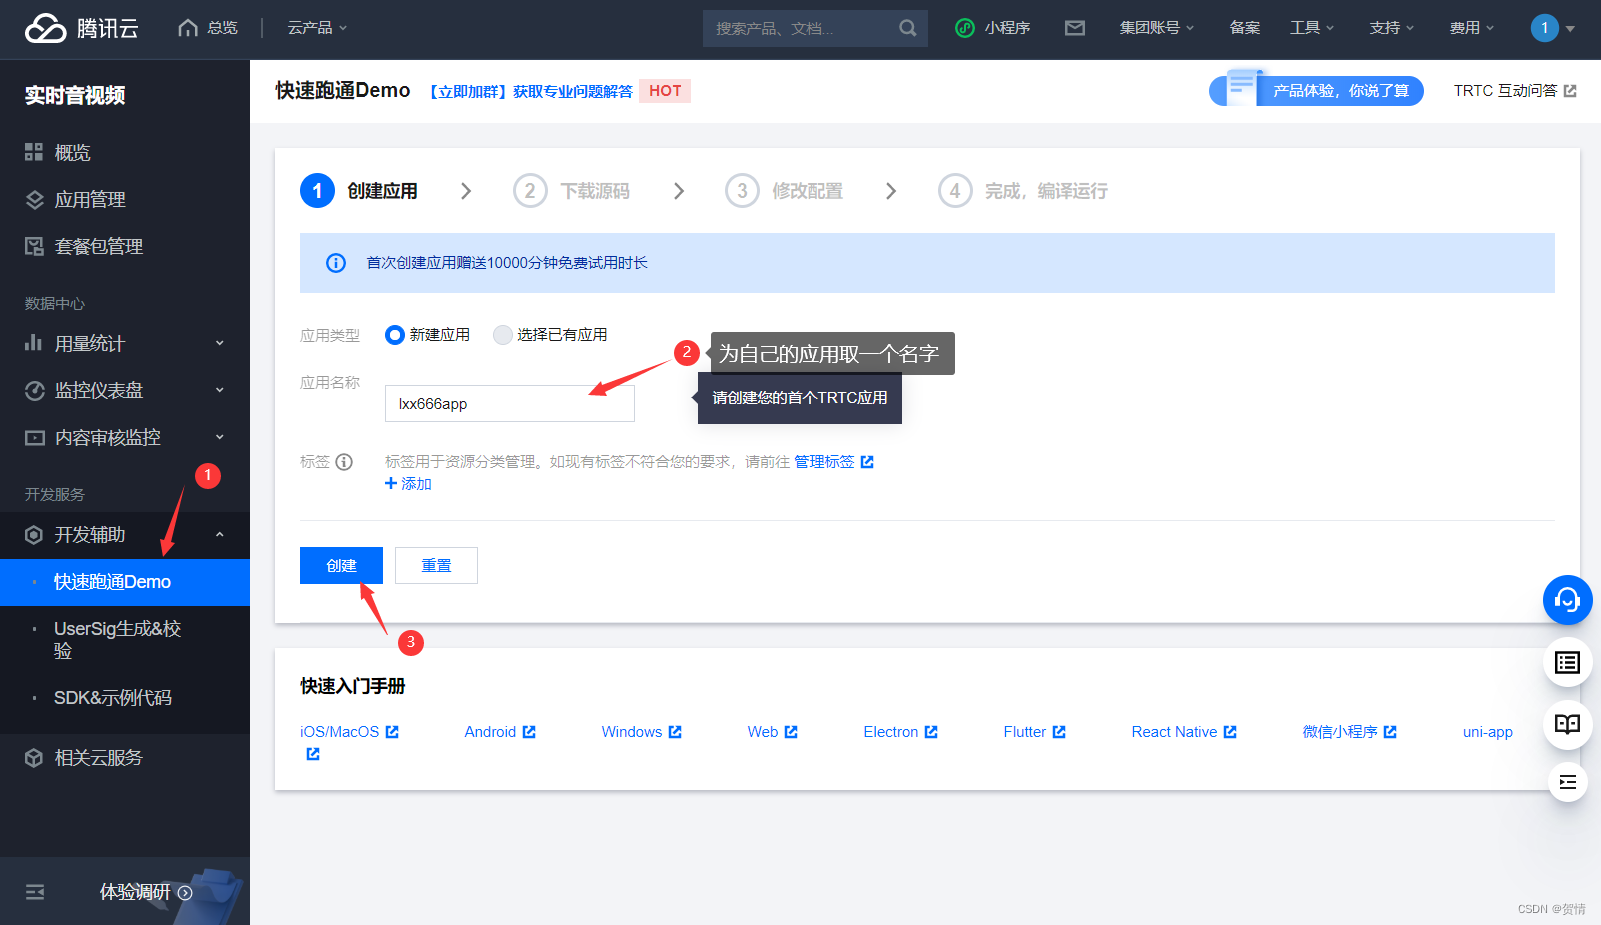
Task: Open external link icon next to Flutter
Action: (1059, 732)
